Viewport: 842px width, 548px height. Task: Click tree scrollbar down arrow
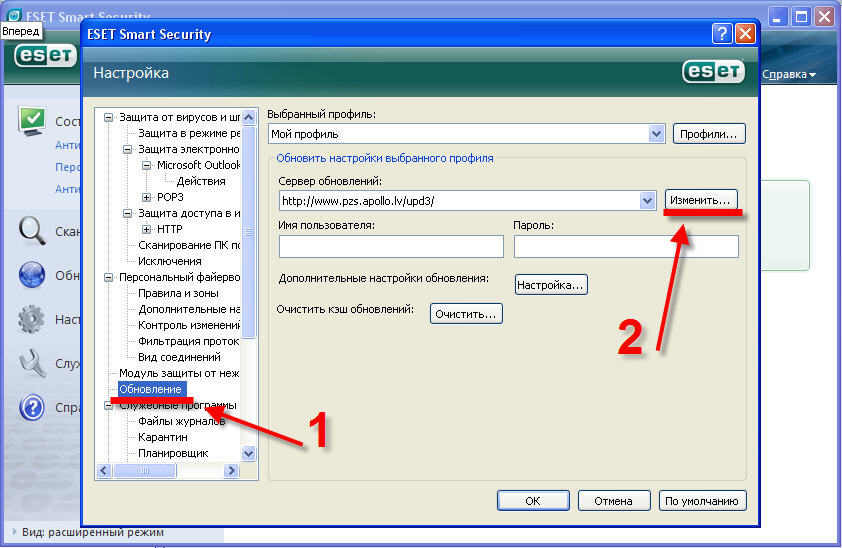249,454
